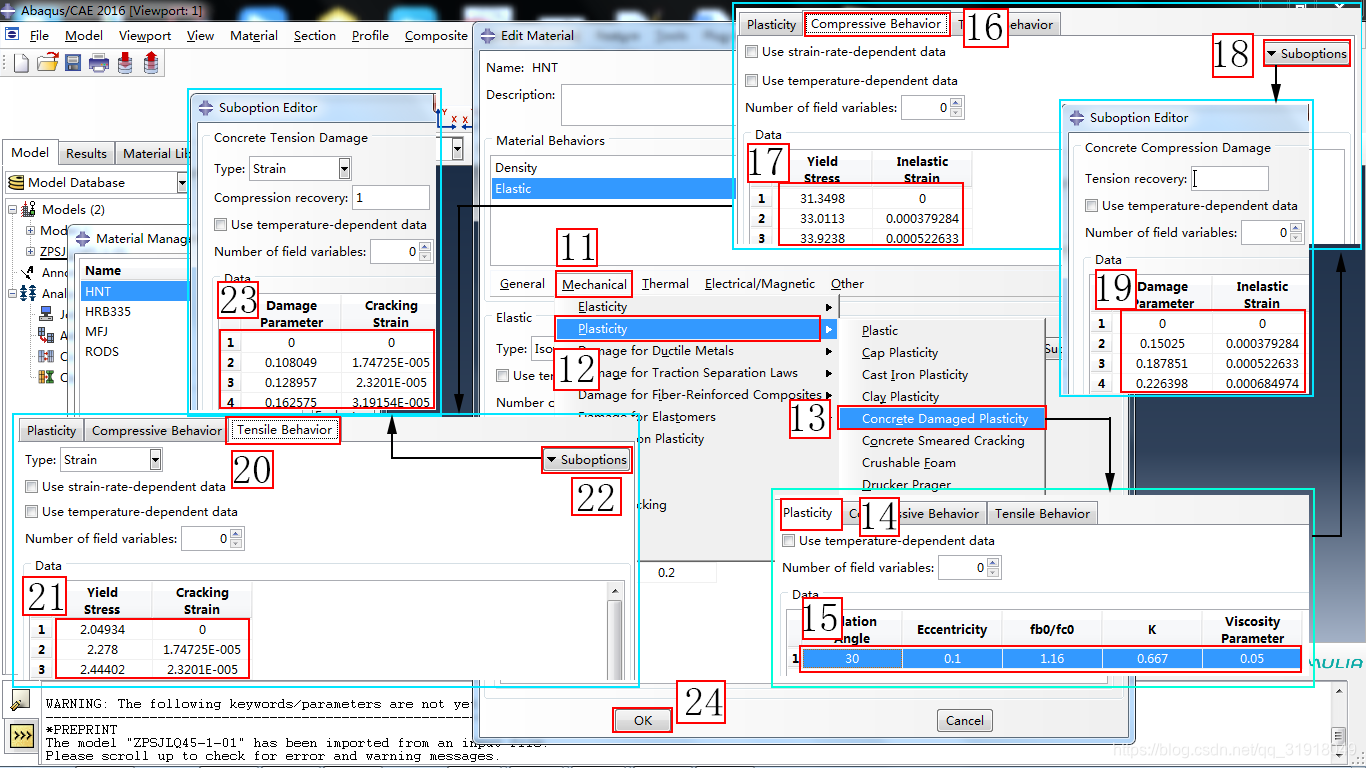Screen dimensions: 1366x768
Task: Click the material Description text field
Action: click(x=647, y=104)
